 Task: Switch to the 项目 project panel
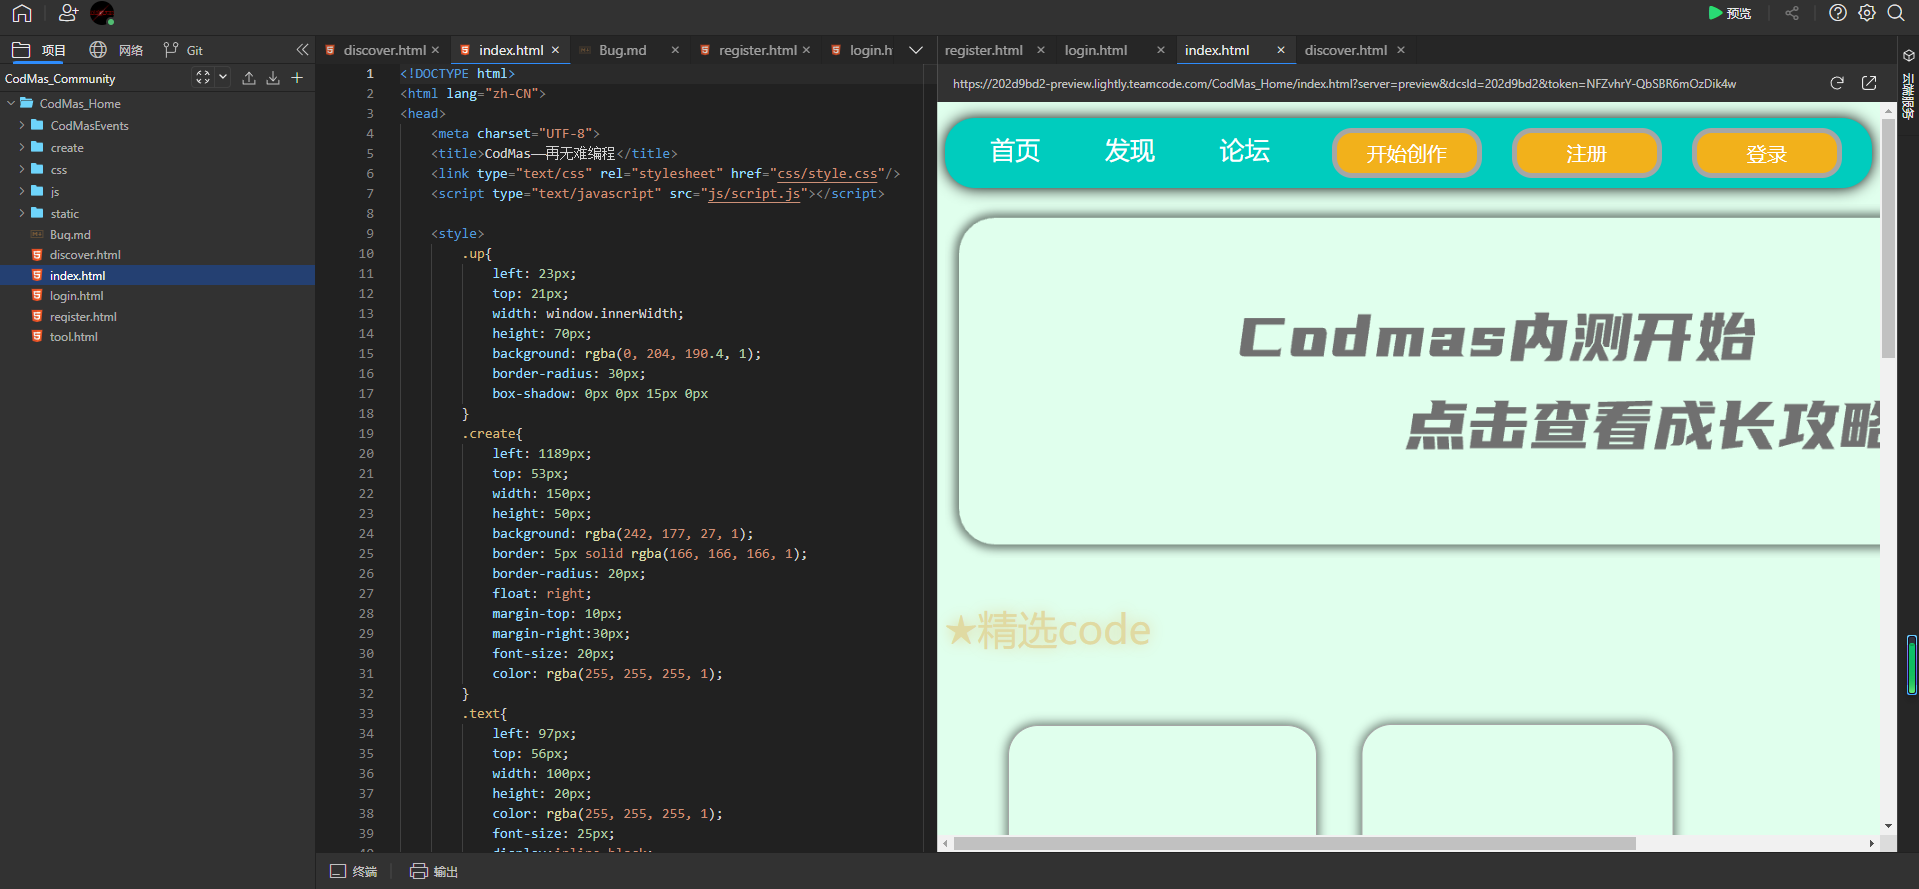[39, 50]
